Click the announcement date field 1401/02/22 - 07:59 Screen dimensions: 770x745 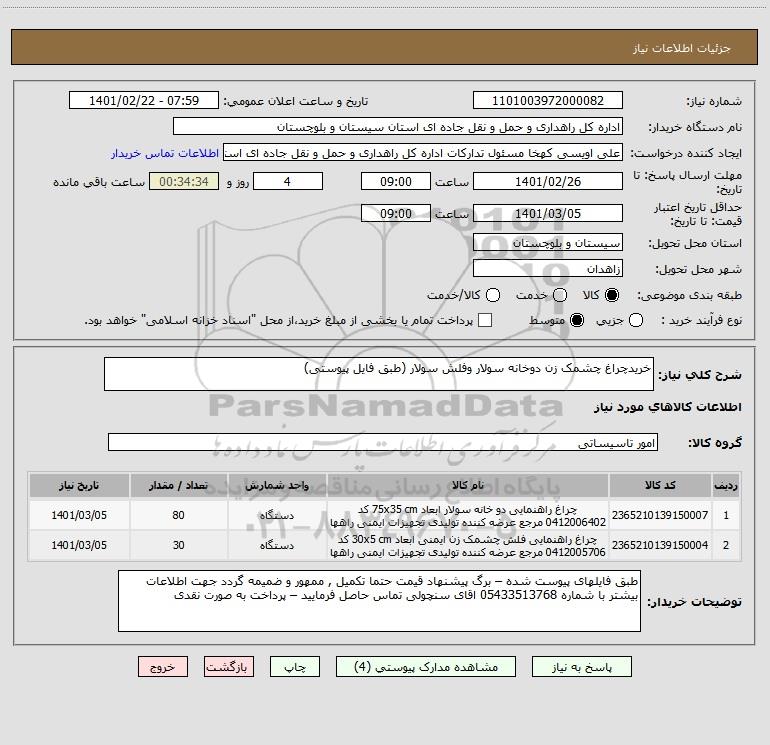coord(144,101)
